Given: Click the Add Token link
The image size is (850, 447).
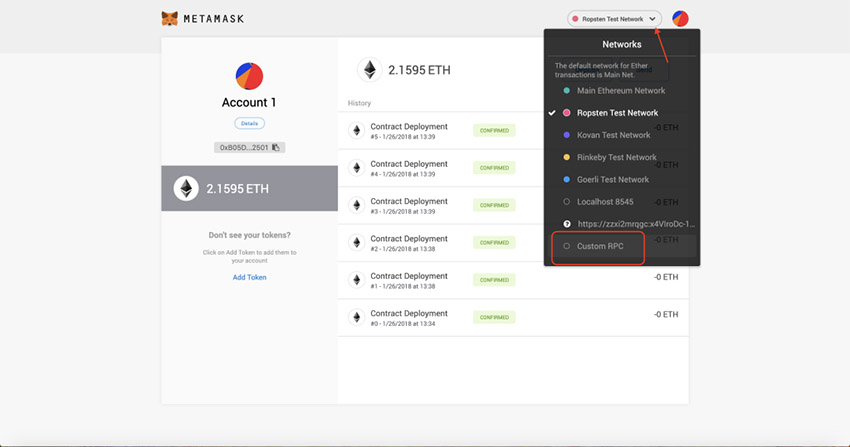Looking at the screenshot, I should point(249,277).
